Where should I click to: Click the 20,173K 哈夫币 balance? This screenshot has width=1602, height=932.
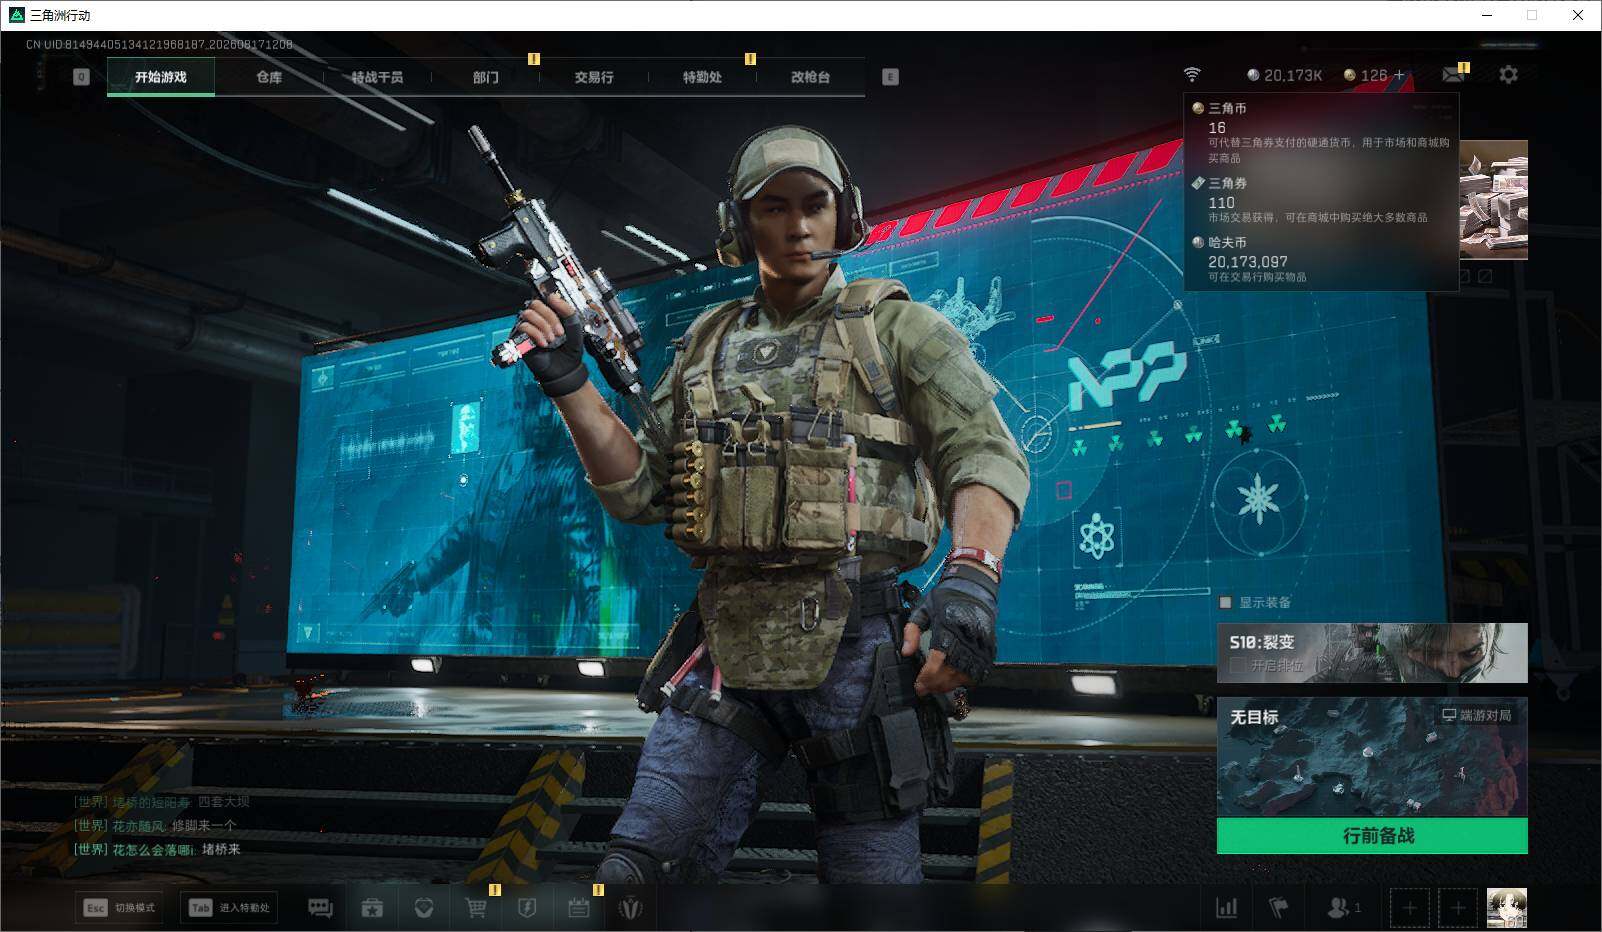point(1285,75)
